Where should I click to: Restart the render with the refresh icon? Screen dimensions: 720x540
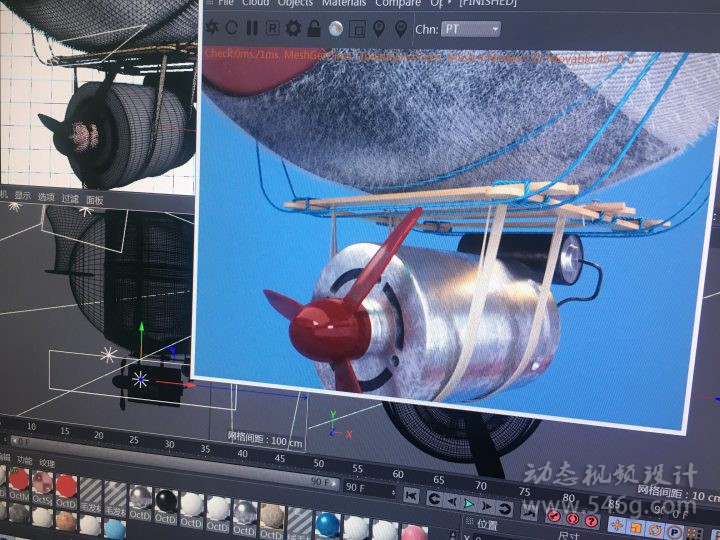point(232,28)
